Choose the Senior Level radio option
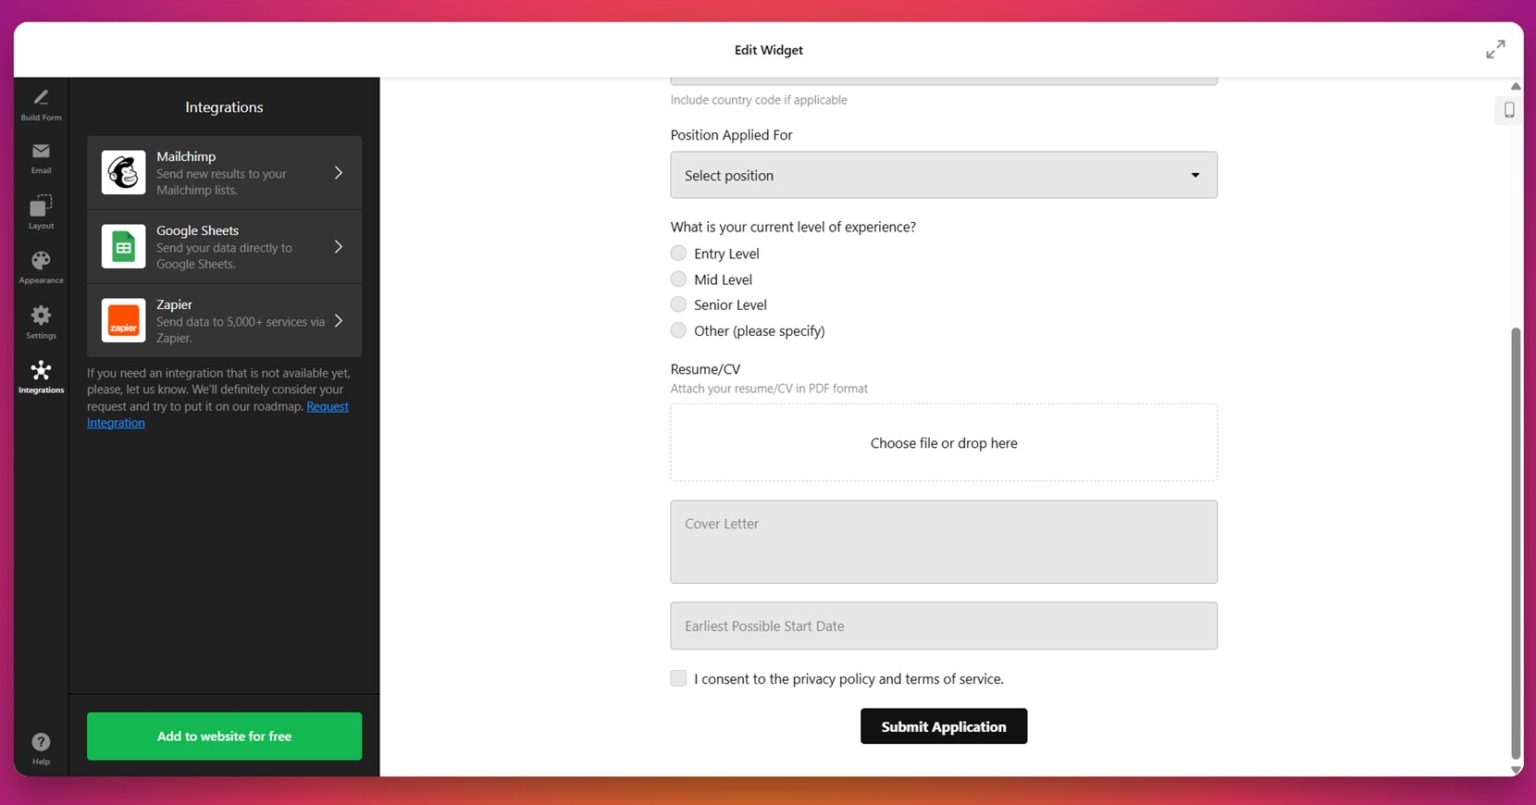 click(x=678, y=305)
